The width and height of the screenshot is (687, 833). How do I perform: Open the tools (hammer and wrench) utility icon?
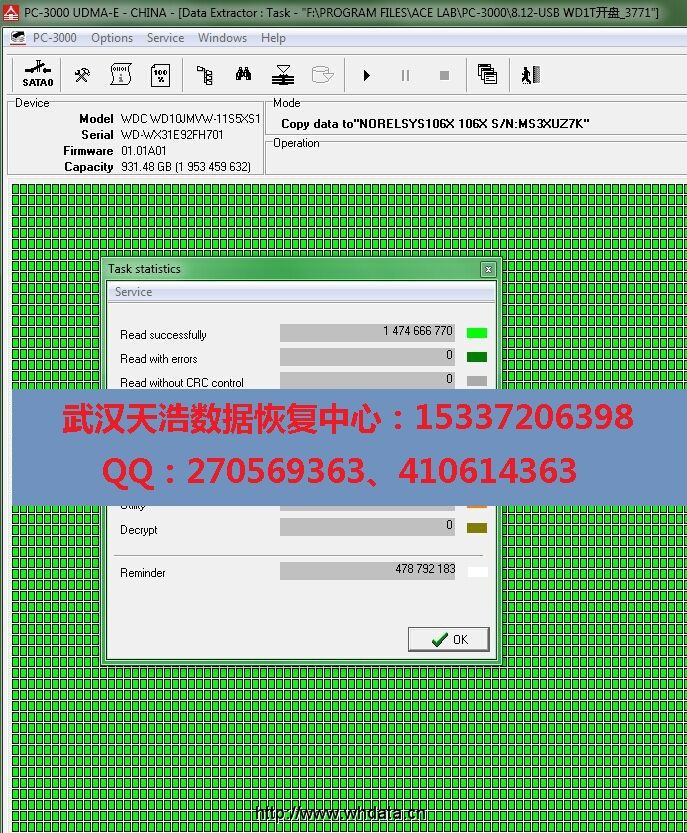pos(83,75)
